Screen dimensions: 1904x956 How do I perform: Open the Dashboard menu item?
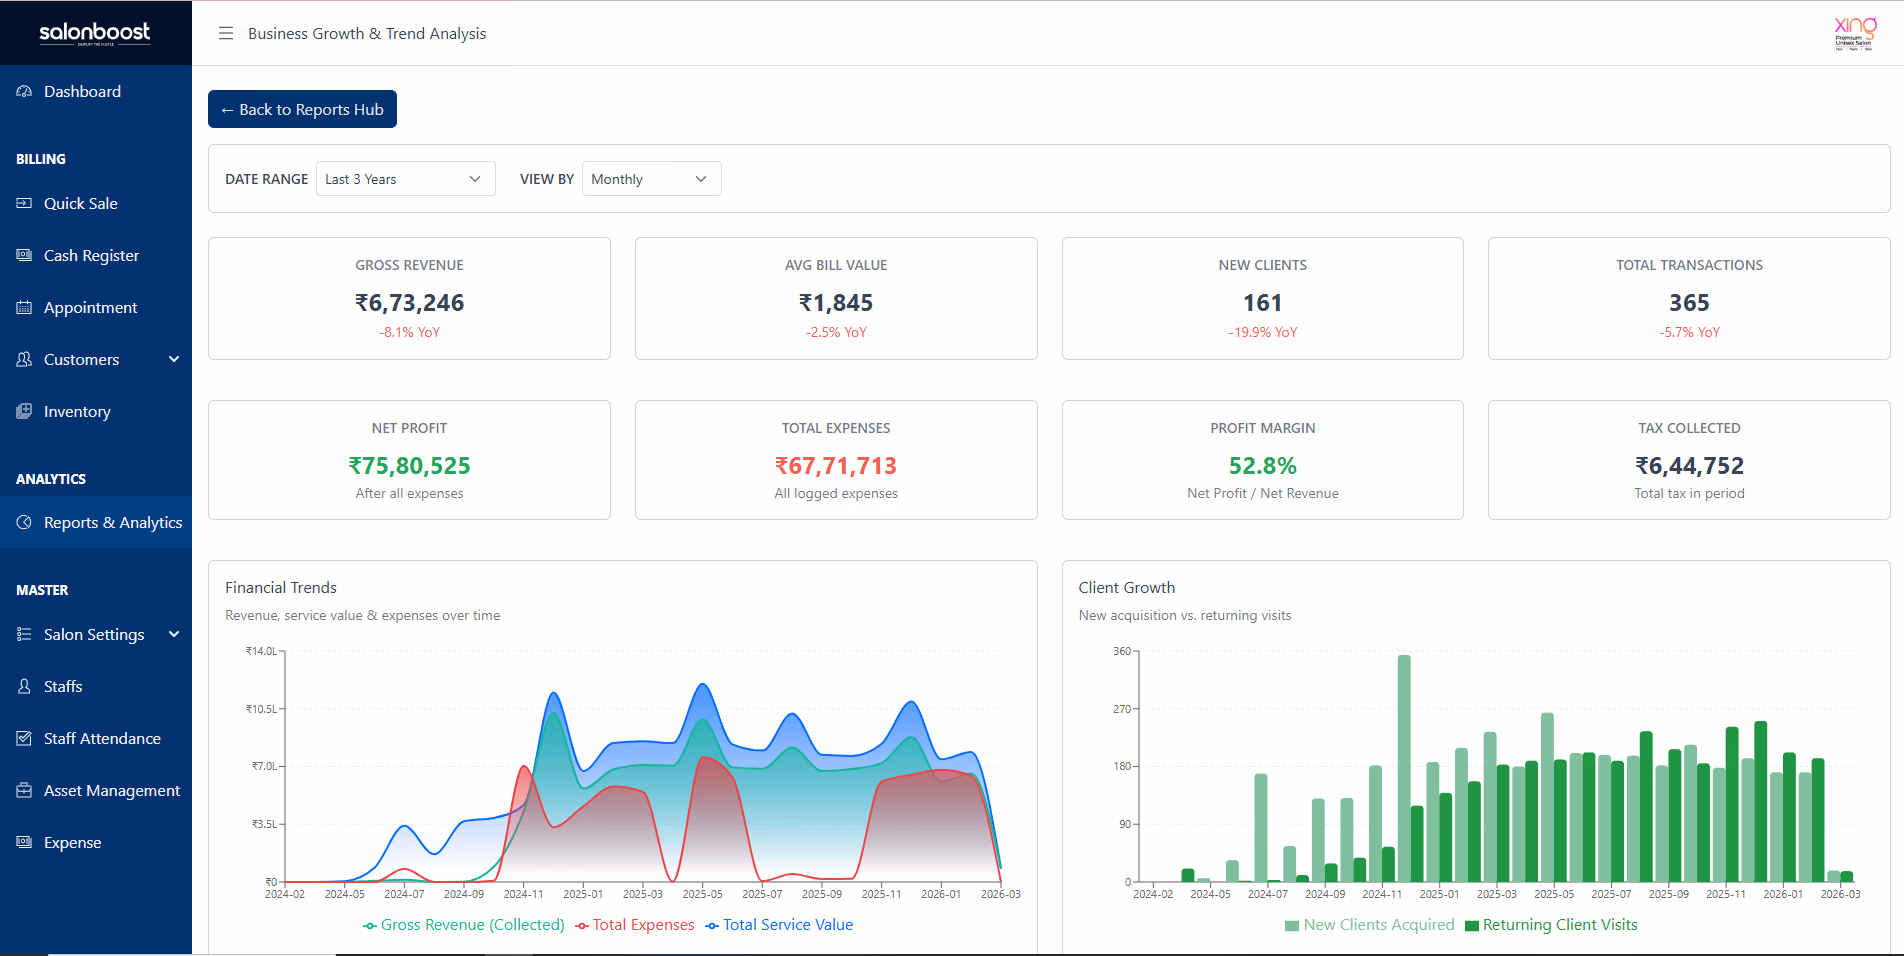point(96,91)
